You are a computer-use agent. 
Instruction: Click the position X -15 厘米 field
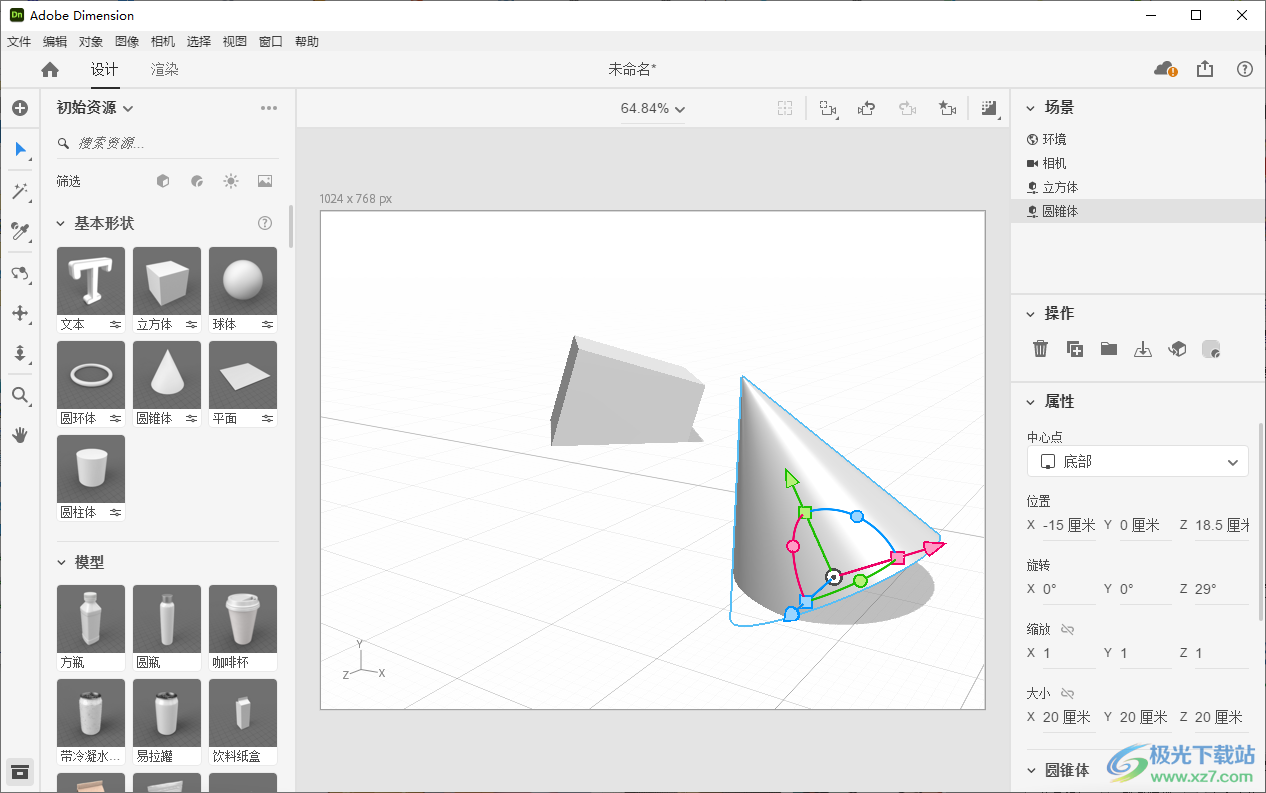[x=1069, y=525]
